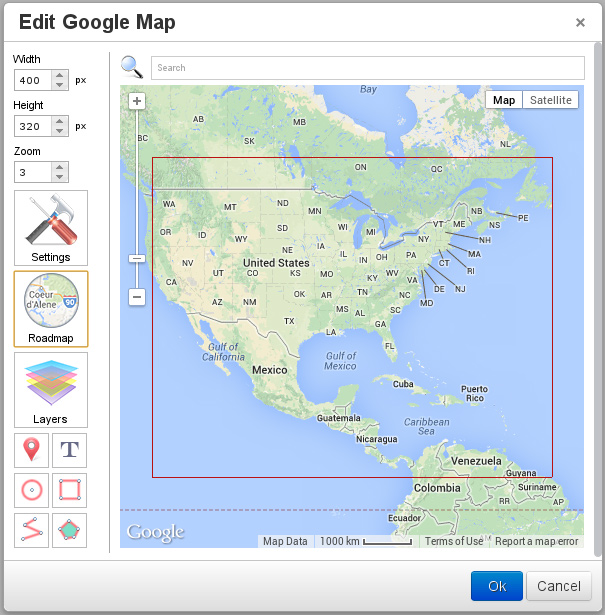Click the Ok button
This screenshot has width=605, height=615.
[497, 586]
